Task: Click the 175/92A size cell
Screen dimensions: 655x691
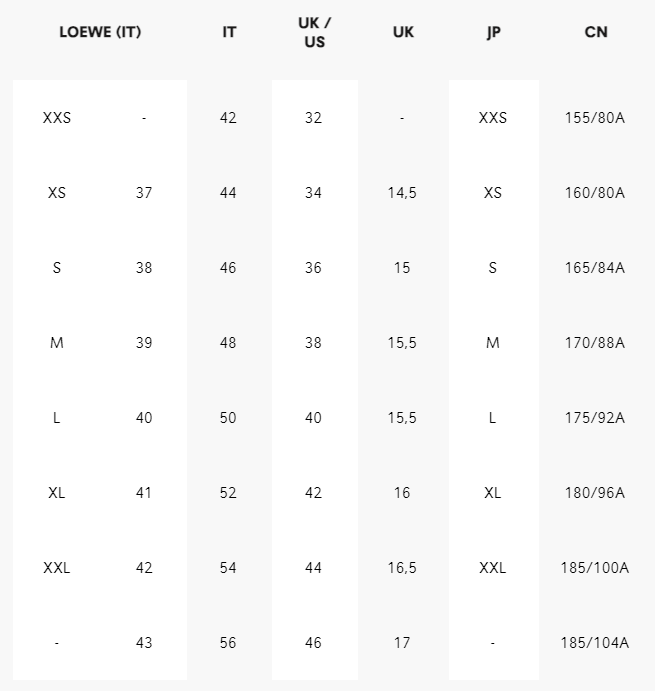Action: coord(595,418)
